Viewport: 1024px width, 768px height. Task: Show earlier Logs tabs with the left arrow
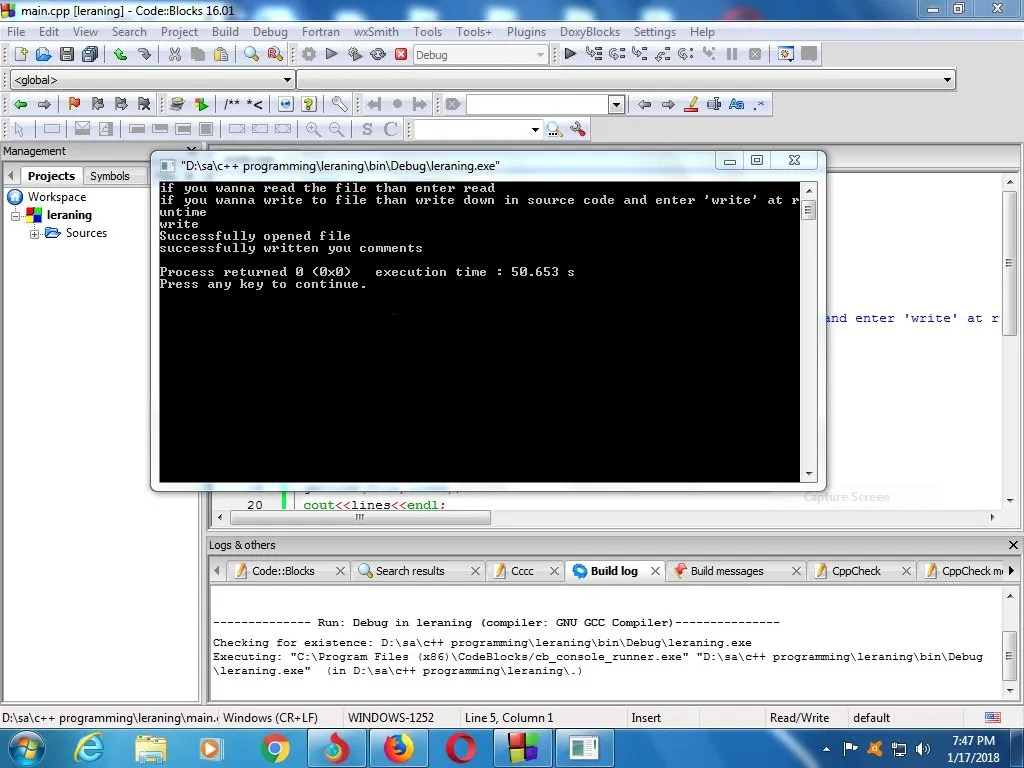click(217, 570)
